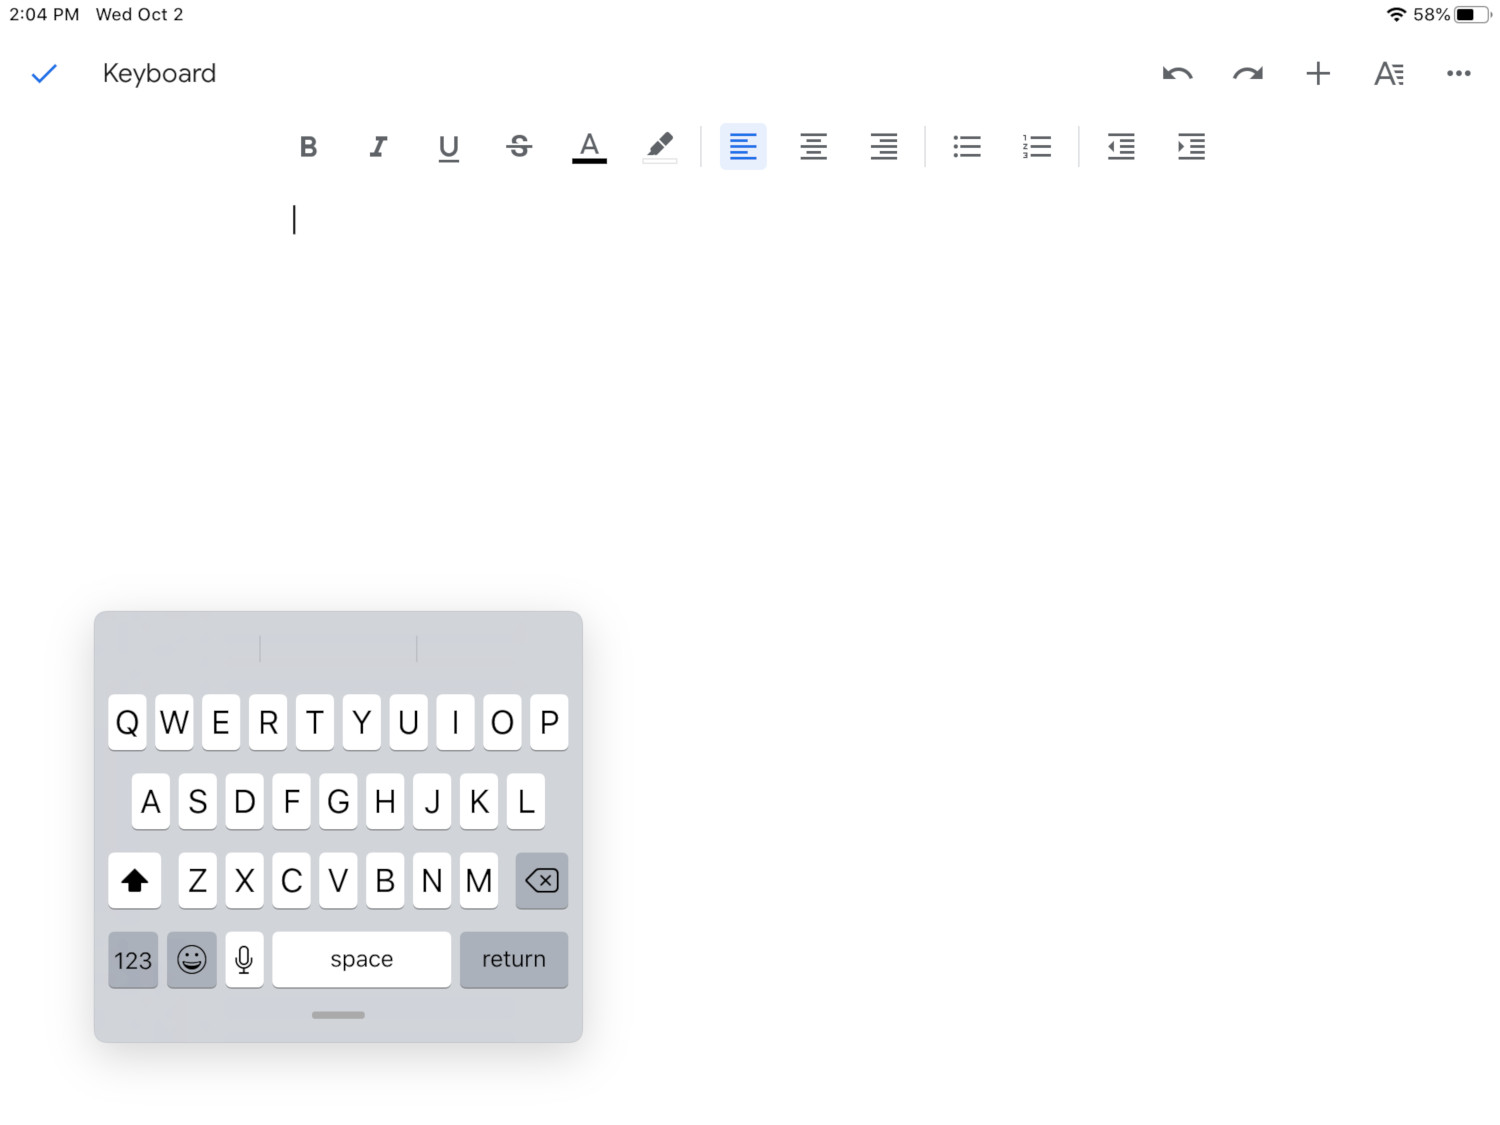Toggle right text alignment
Viewport: 1500px width, 1125px height.
[x=883, y=146]
